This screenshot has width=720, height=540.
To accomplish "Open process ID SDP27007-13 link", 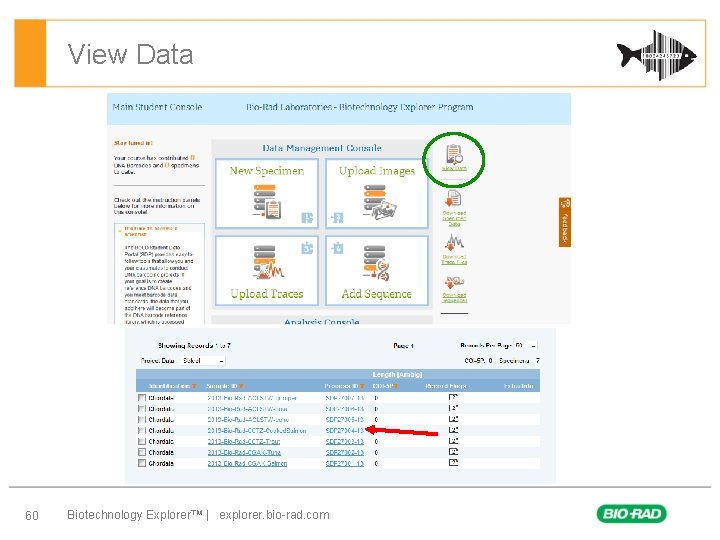I will pos(345,398).
